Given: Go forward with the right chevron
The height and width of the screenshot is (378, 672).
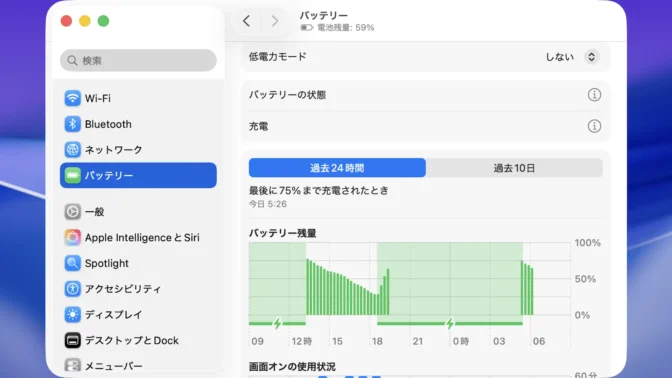Looking at the screenshot, I should tap(275, 21).
